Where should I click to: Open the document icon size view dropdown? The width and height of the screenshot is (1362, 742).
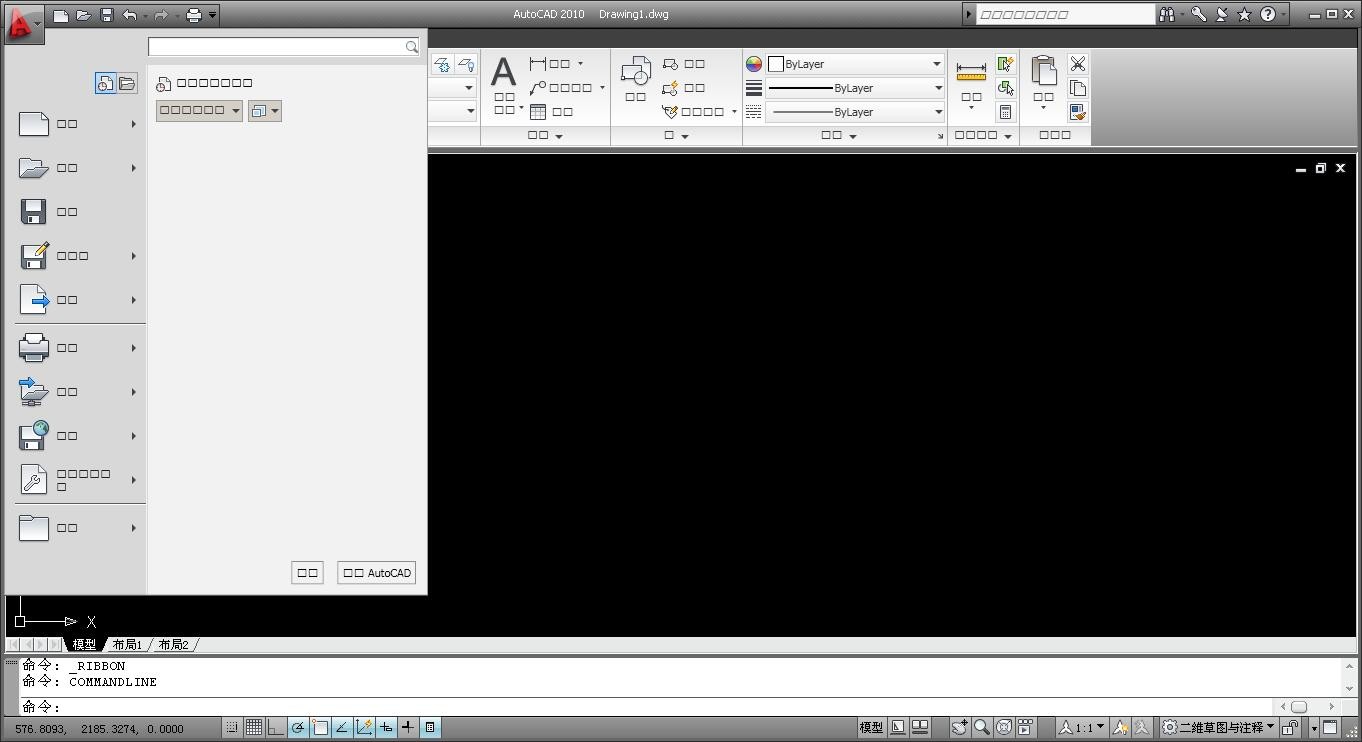tap(265, 110)
